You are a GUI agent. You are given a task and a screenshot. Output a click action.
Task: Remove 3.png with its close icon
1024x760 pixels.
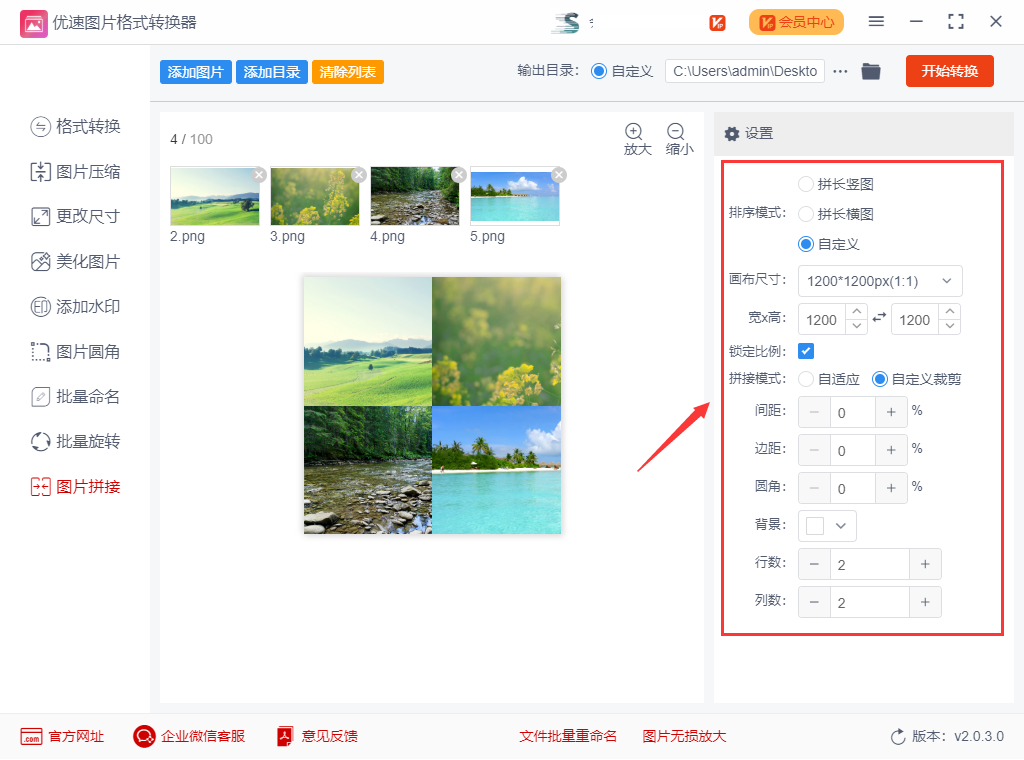pos(359,174)
